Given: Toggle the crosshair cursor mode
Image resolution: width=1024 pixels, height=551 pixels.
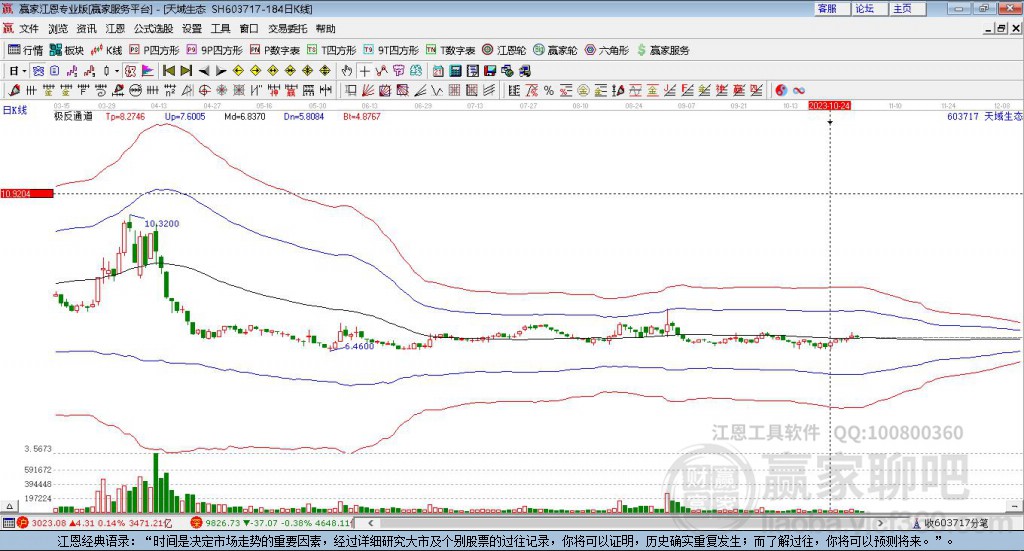Looking at the screenshot, I should 364,71.
